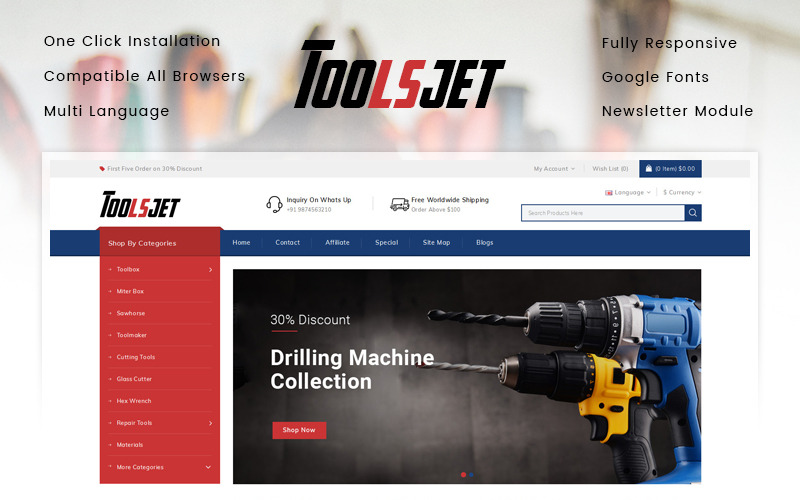
Task: Click the ToolsJet store logo
Action: pyautogui.click(x=140, y=205)
